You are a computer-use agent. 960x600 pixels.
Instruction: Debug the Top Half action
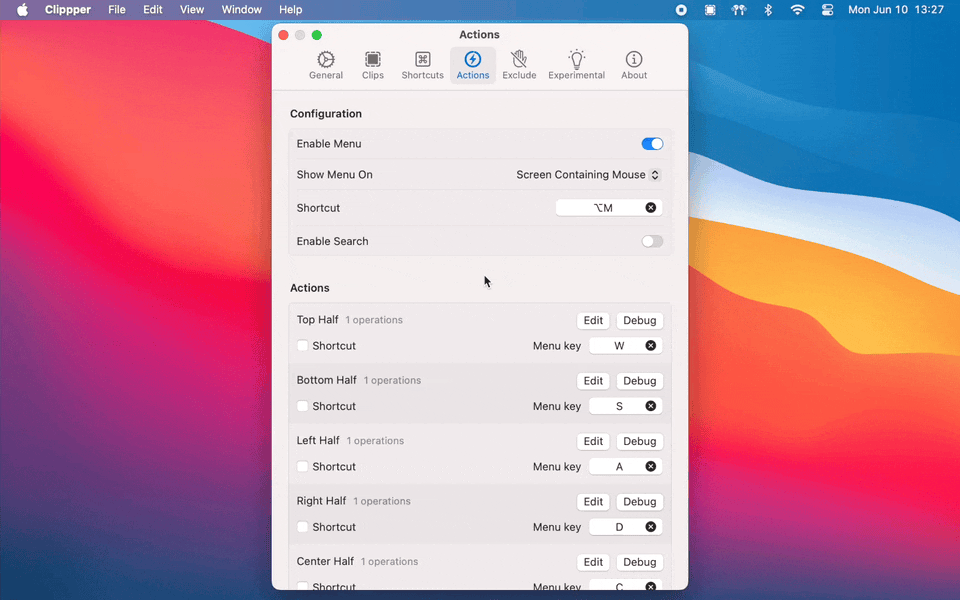click(x=639, y=320)
